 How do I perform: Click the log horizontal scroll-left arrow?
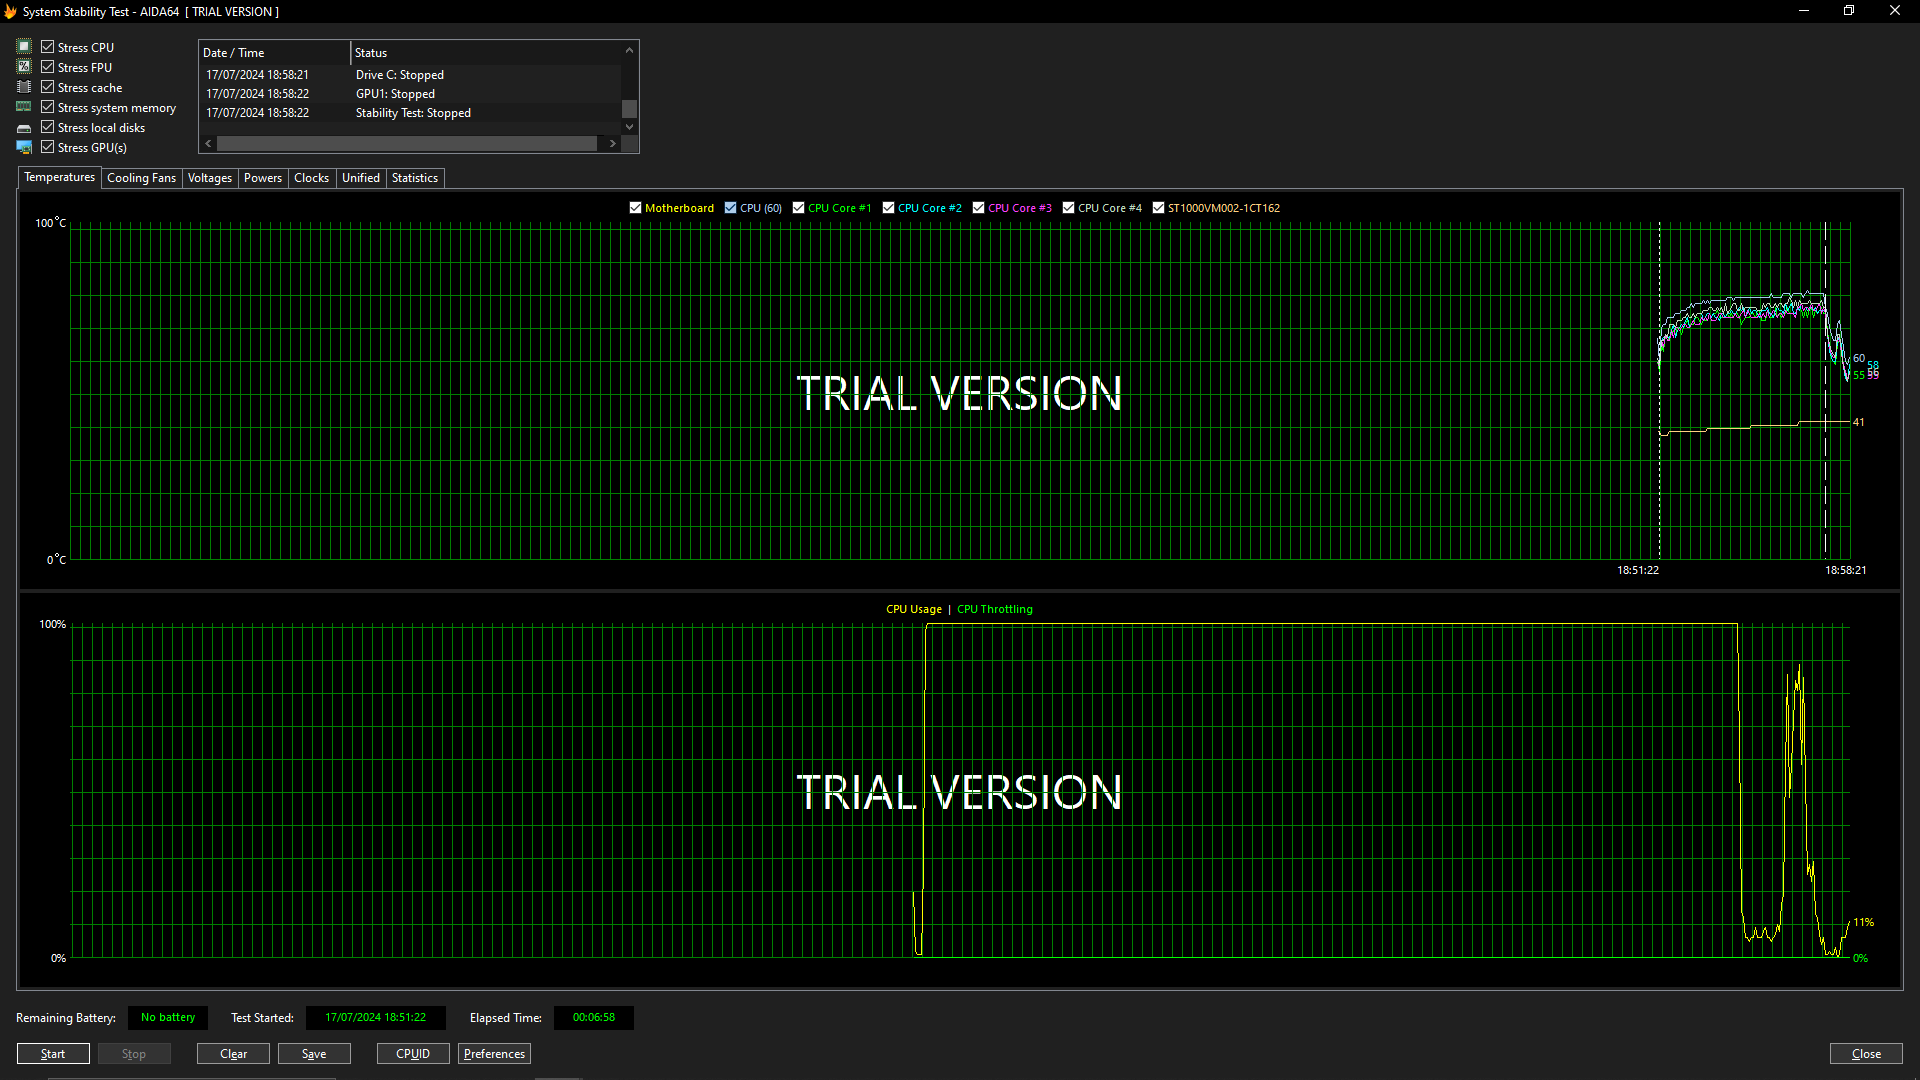coord(208,143)
